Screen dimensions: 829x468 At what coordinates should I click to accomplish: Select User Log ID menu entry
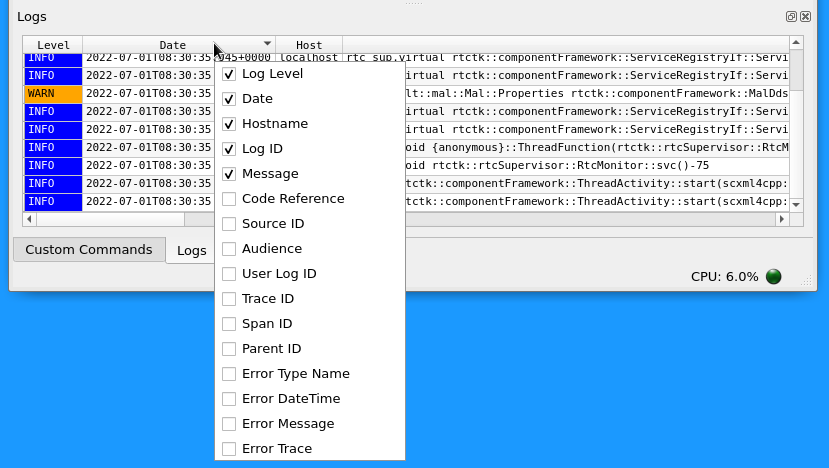click(x=279, y=274)
